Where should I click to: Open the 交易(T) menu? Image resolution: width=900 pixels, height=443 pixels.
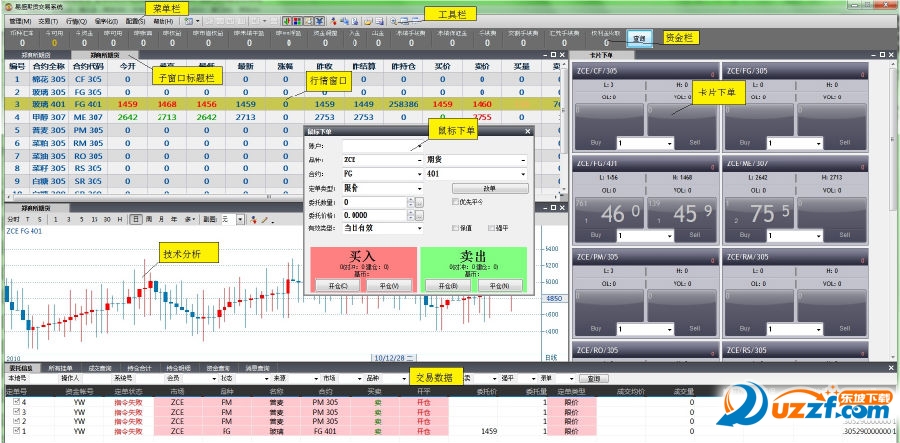click(x=48, y=21)
